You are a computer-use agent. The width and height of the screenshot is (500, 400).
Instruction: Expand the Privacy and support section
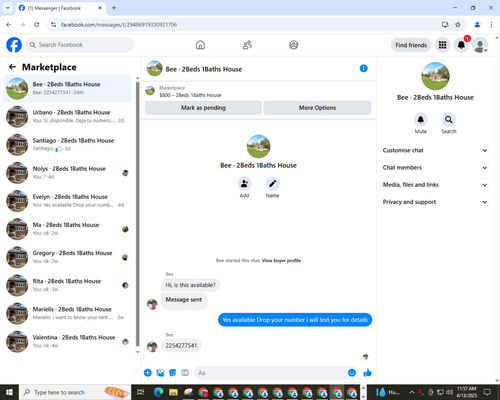(x=435, y=202)
